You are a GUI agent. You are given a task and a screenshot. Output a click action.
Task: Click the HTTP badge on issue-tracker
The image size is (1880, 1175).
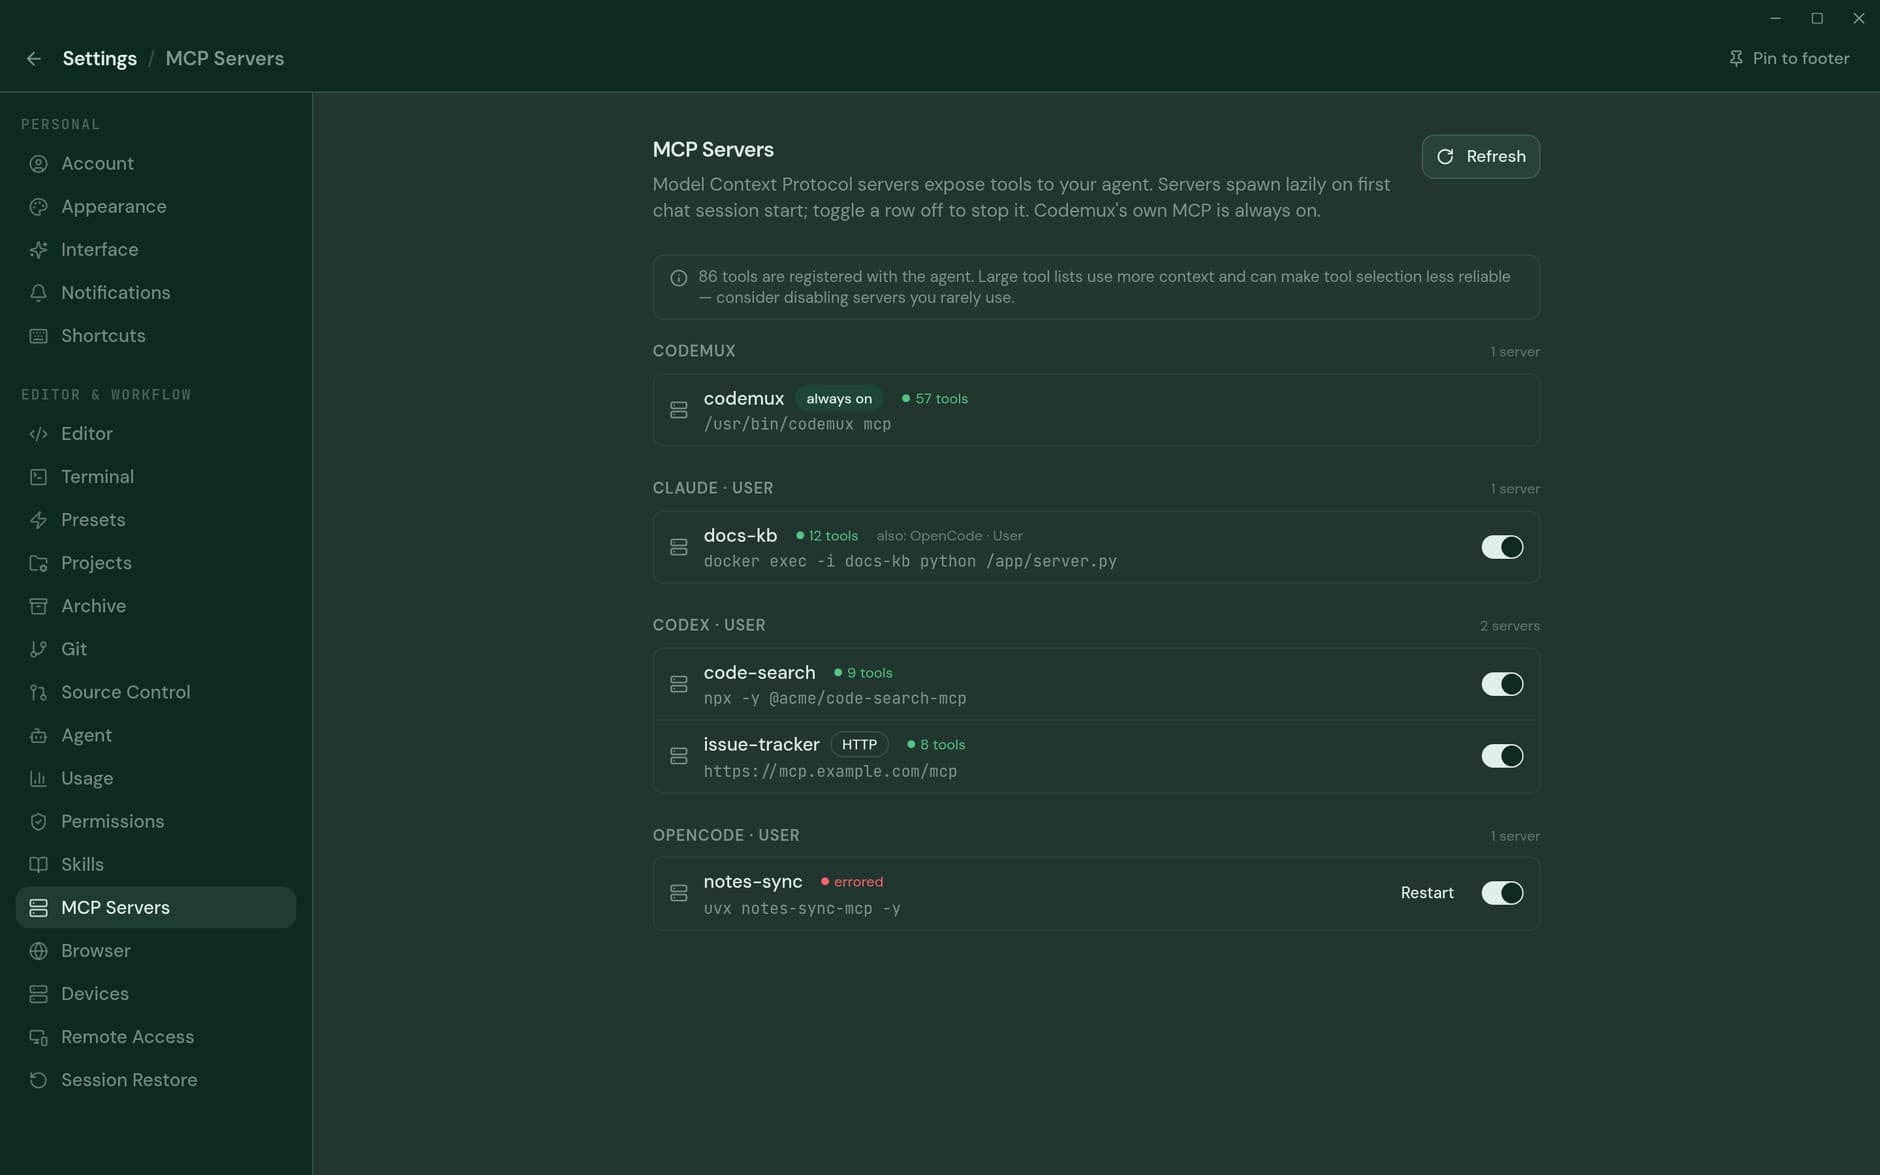tap(859, 745)
